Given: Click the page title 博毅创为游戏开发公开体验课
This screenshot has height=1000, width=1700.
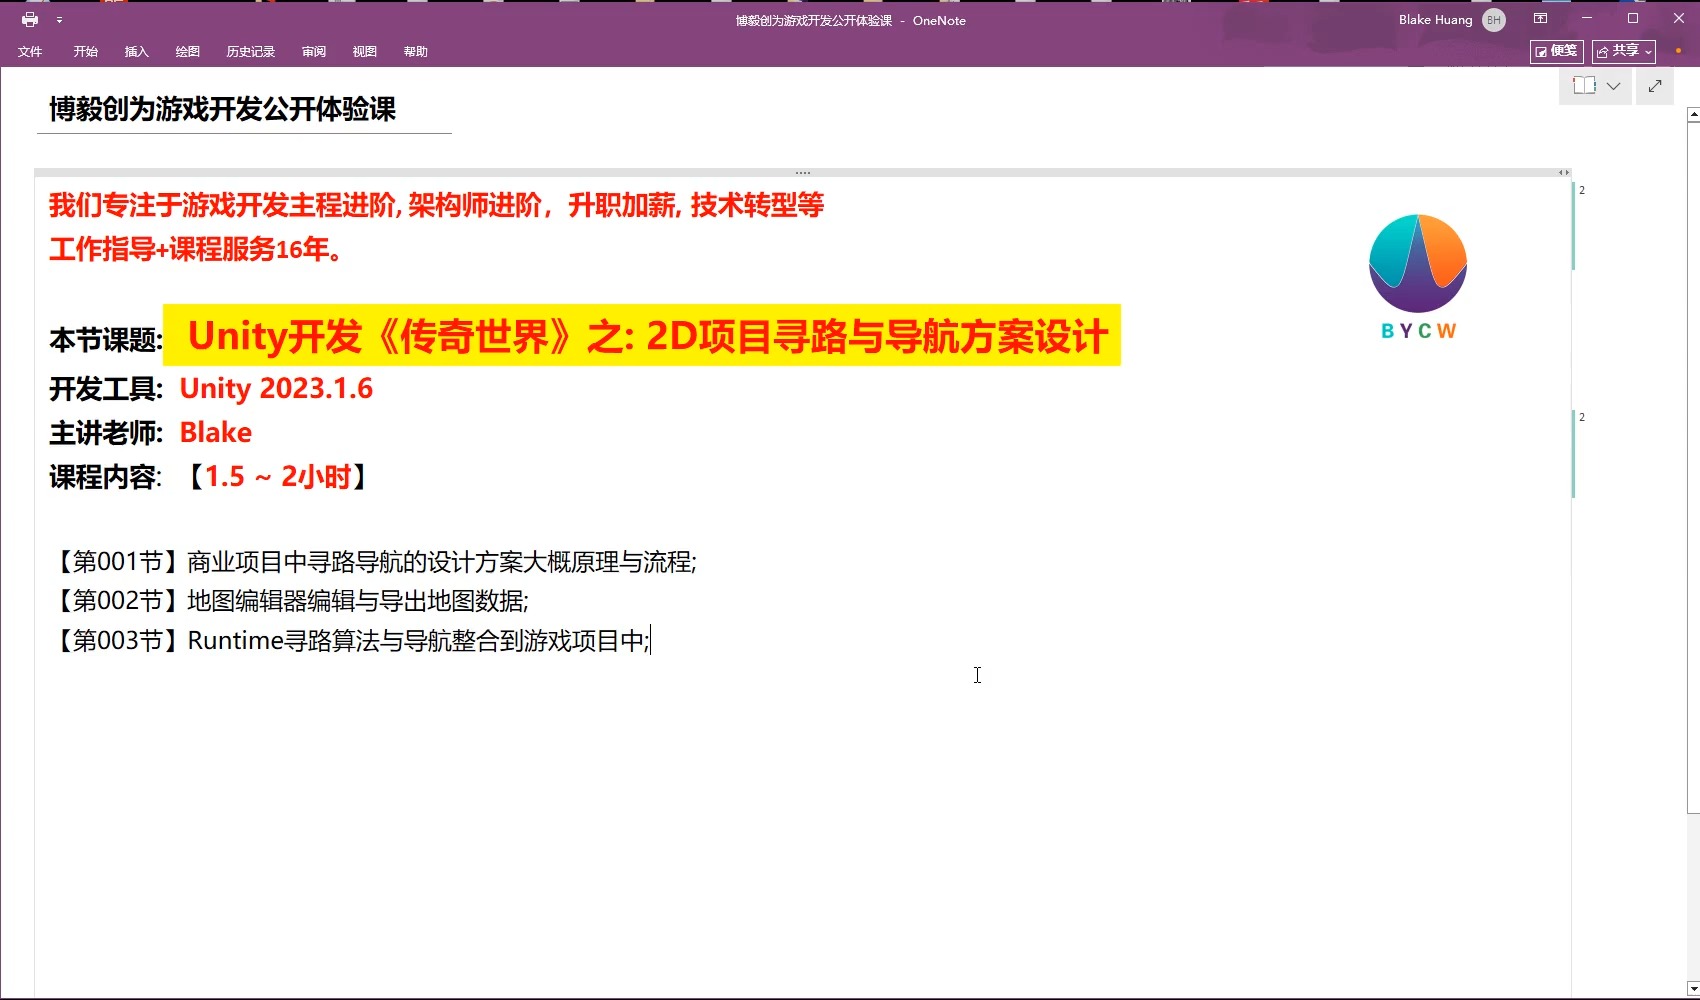Looking at the screenshot, I should point(223,109).
